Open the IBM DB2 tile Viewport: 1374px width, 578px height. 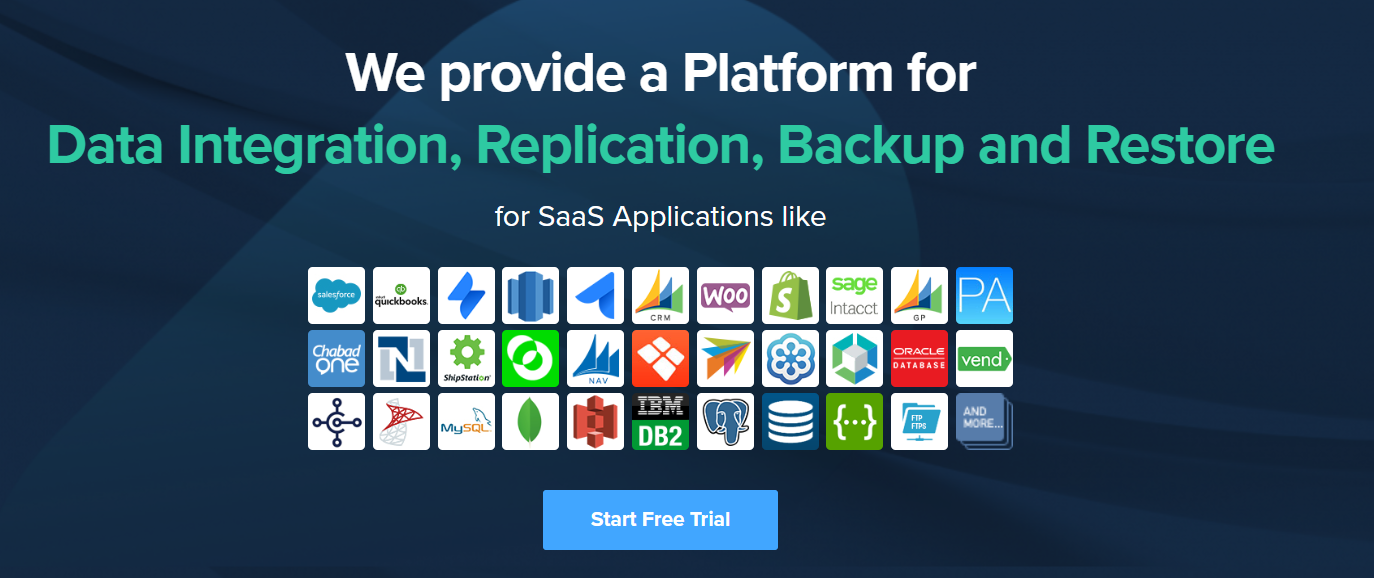660,421
